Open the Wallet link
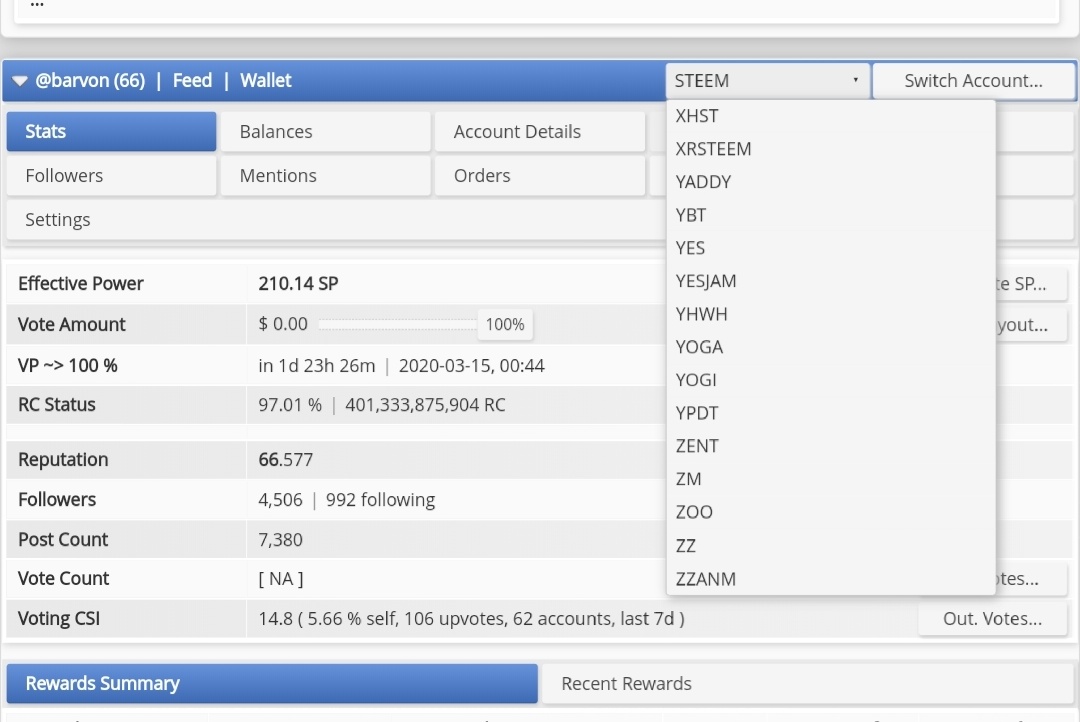 [x=266, y=81]
